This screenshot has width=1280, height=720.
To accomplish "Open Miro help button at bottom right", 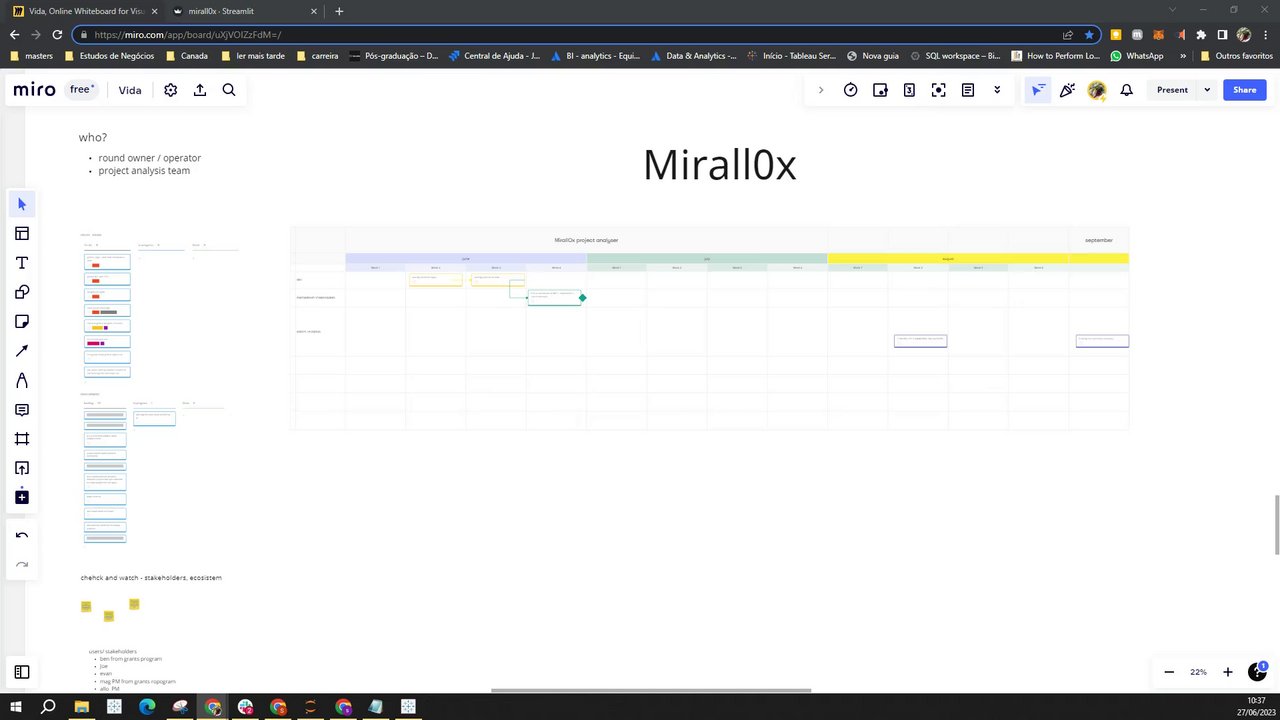I will 1257,672.
